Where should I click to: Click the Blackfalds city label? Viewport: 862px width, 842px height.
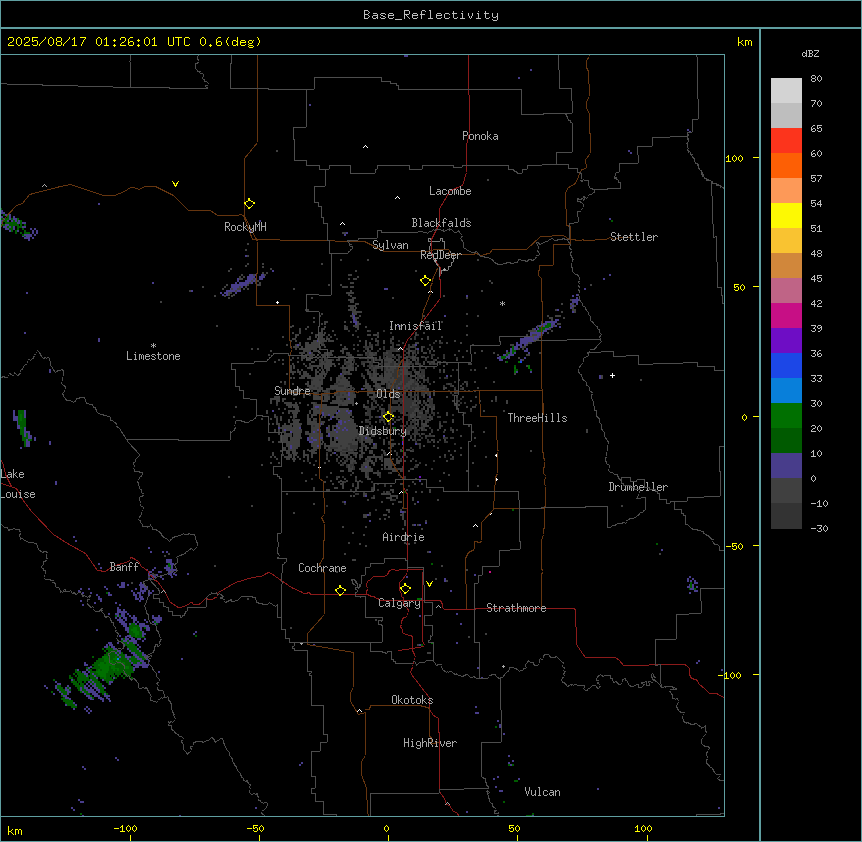point(441,223)
